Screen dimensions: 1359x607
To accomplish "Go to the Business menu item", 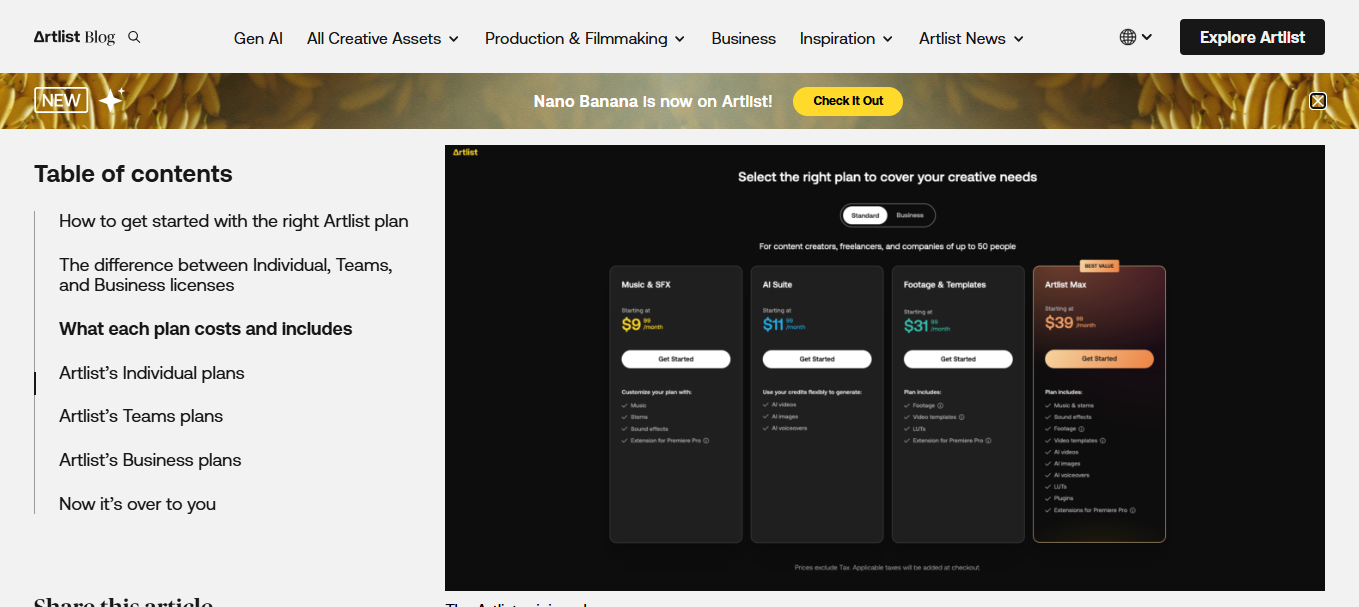I will coord(743,38).
